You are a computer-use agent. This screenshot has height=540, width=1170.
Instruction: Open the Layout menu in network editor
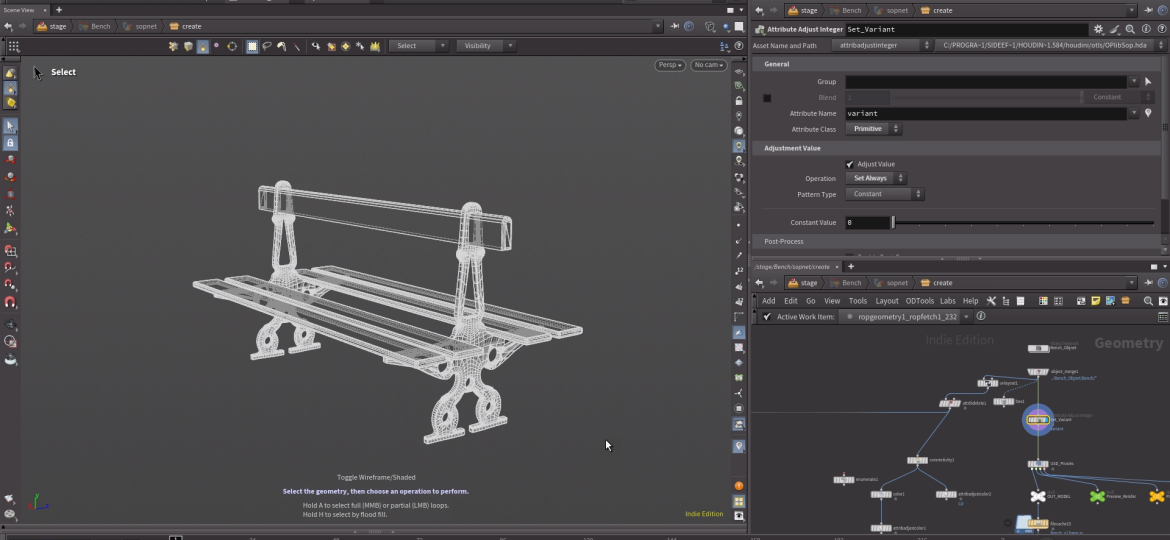tap(886, 301)
